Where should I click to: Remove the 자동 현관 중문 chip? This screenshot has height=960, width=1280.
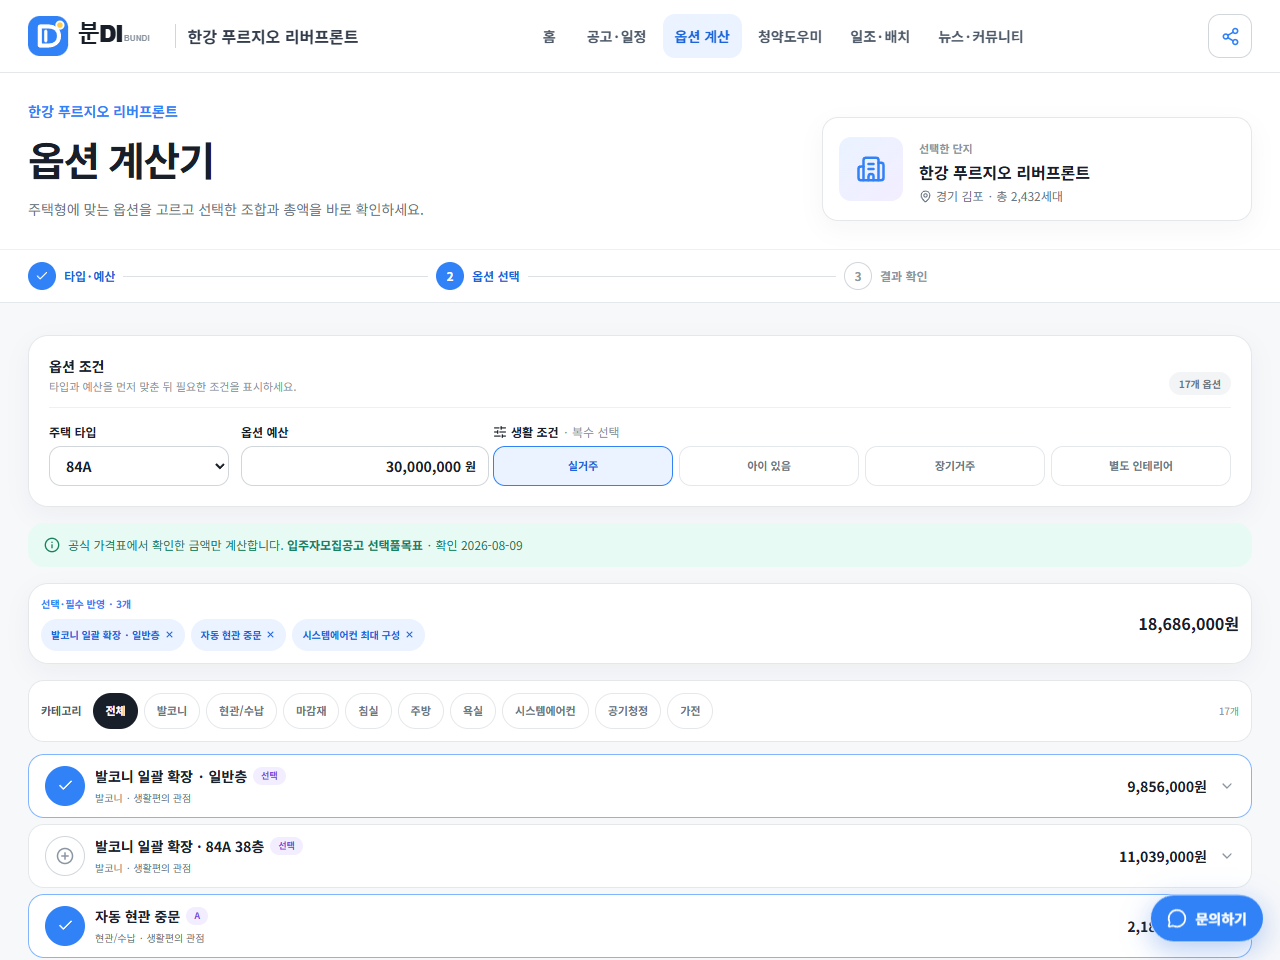tap(270, 635)
